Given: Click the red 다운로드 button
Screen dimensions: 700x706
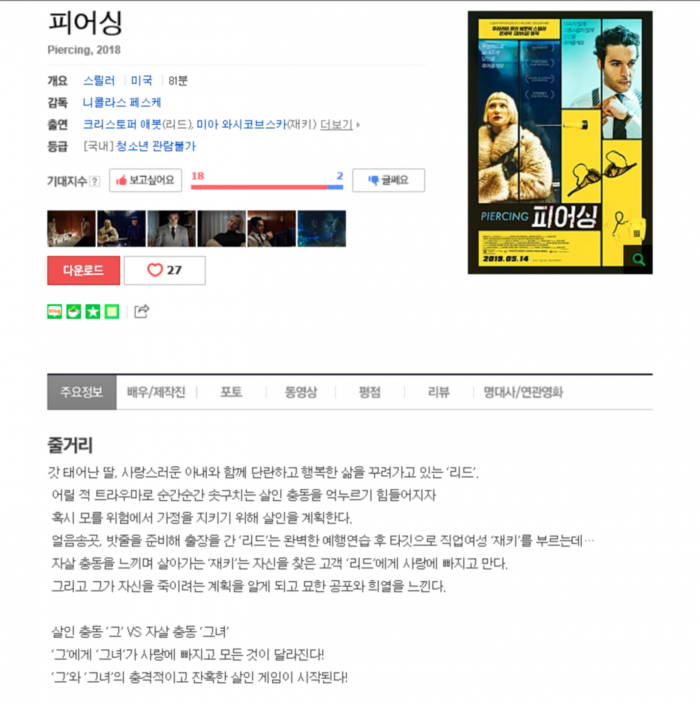Looking at the screenshot, I should pos(84,271).
